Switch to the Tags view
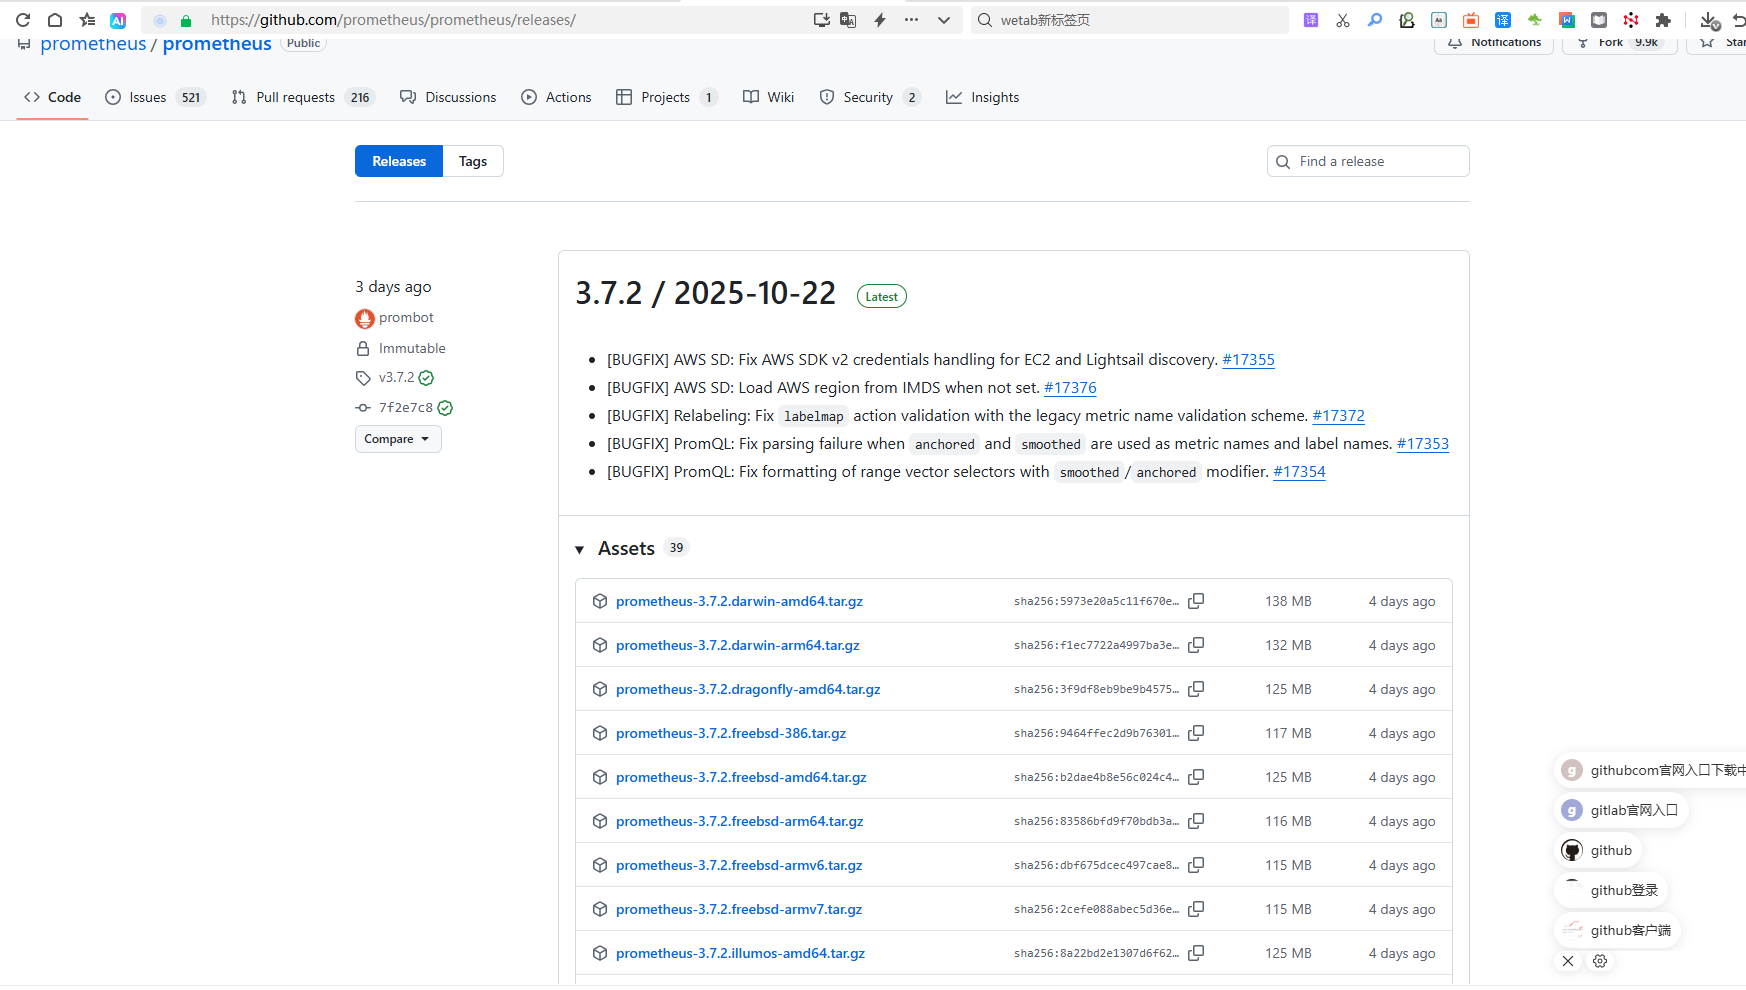Image resolution: width=1746 pixels, height=990 pixels. [473, 161]
